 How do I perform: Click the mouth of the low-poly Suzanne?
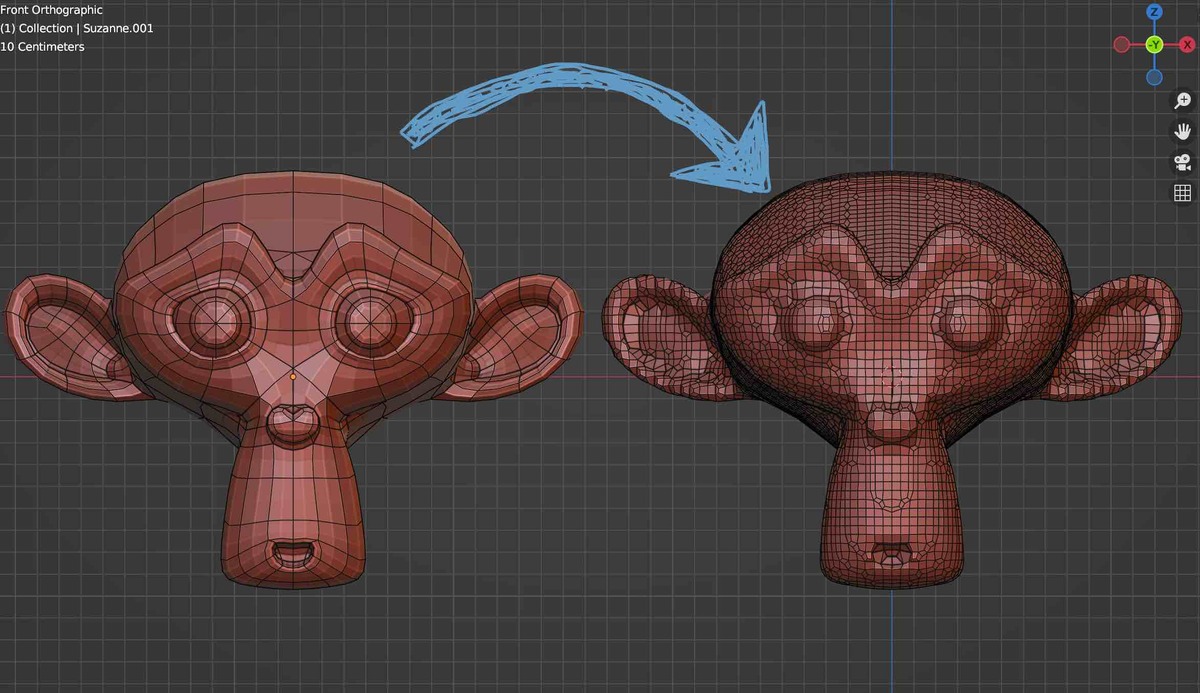[292, 552]
